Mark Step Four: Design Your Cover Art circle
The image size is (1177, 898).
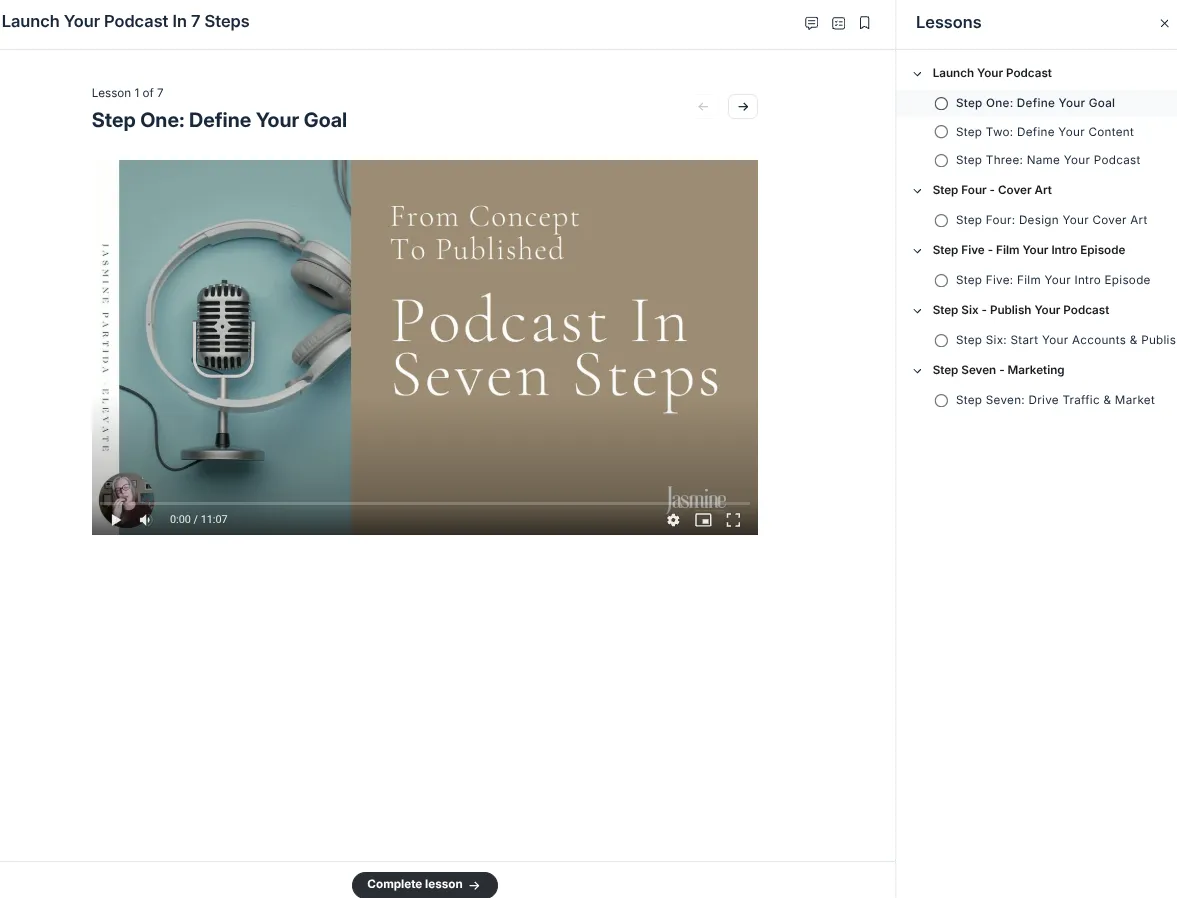[x=941, y=221]
